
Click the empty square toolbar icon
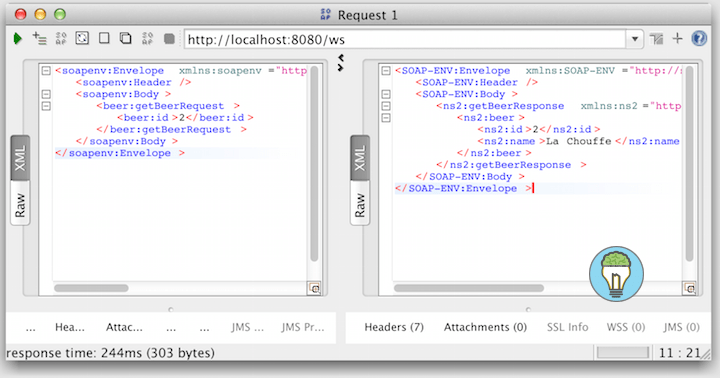(x=104, y=38)
